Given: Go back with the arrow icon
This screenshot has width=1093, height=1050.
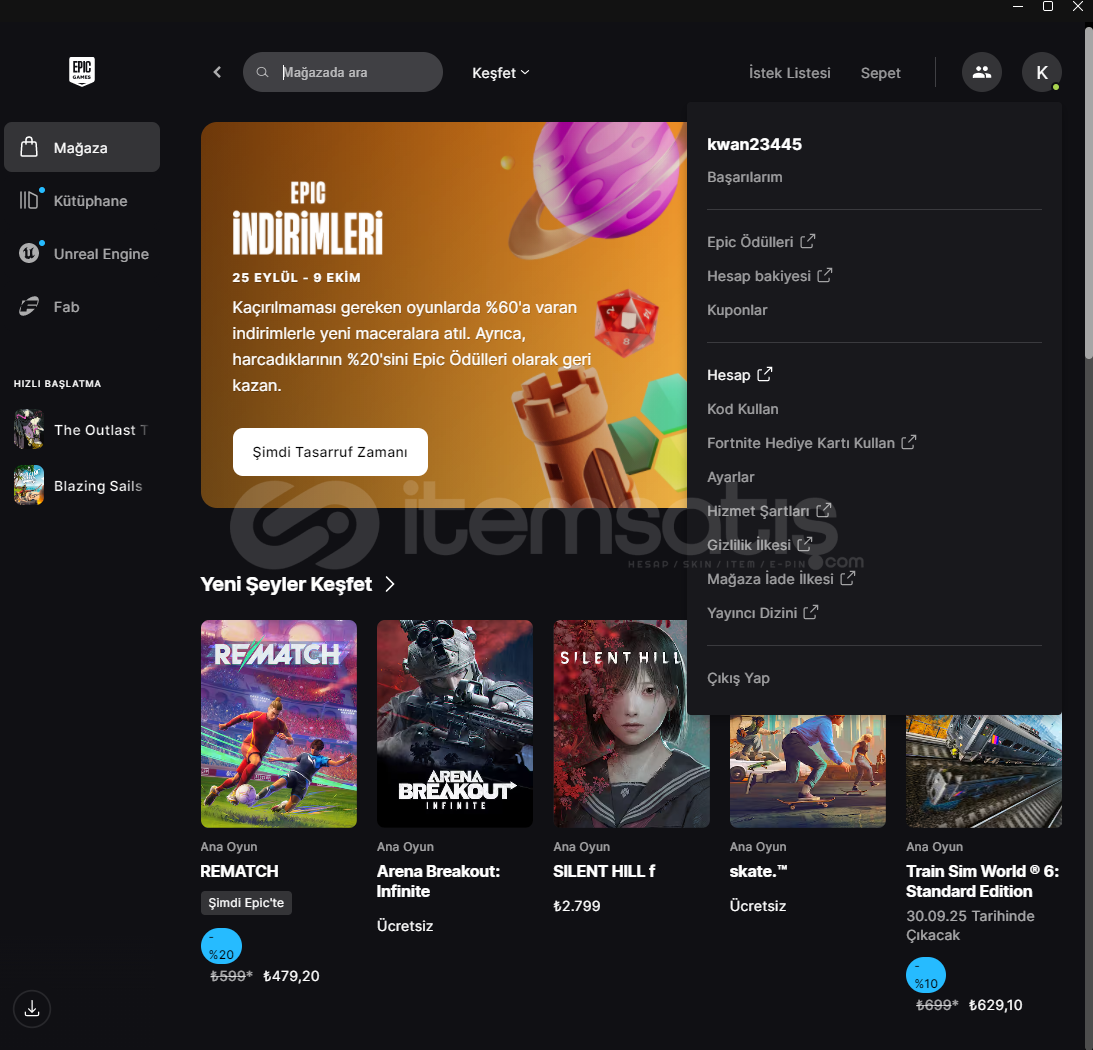Looking at the screenshot, I should click(217, 72).
